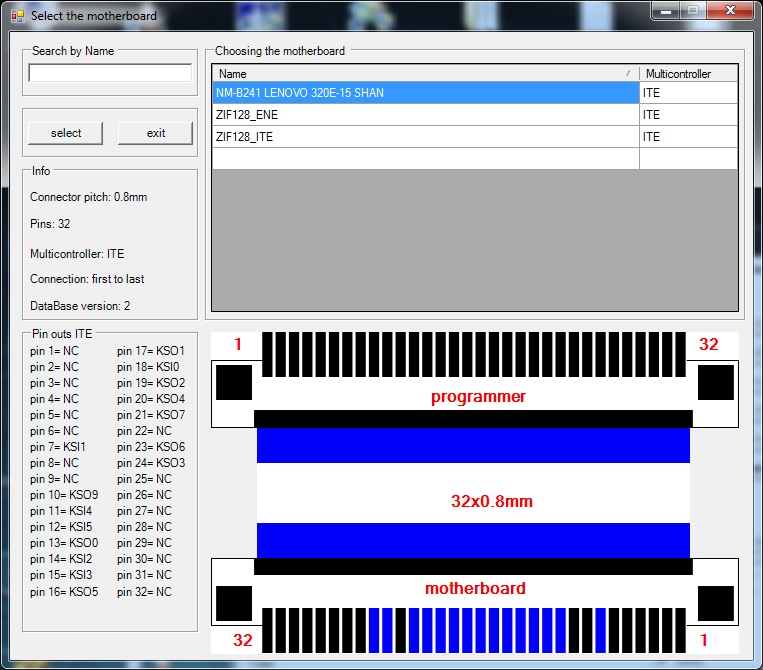
Task: Minimize the Select the motherboard window
Action: [x=666, y=11]
